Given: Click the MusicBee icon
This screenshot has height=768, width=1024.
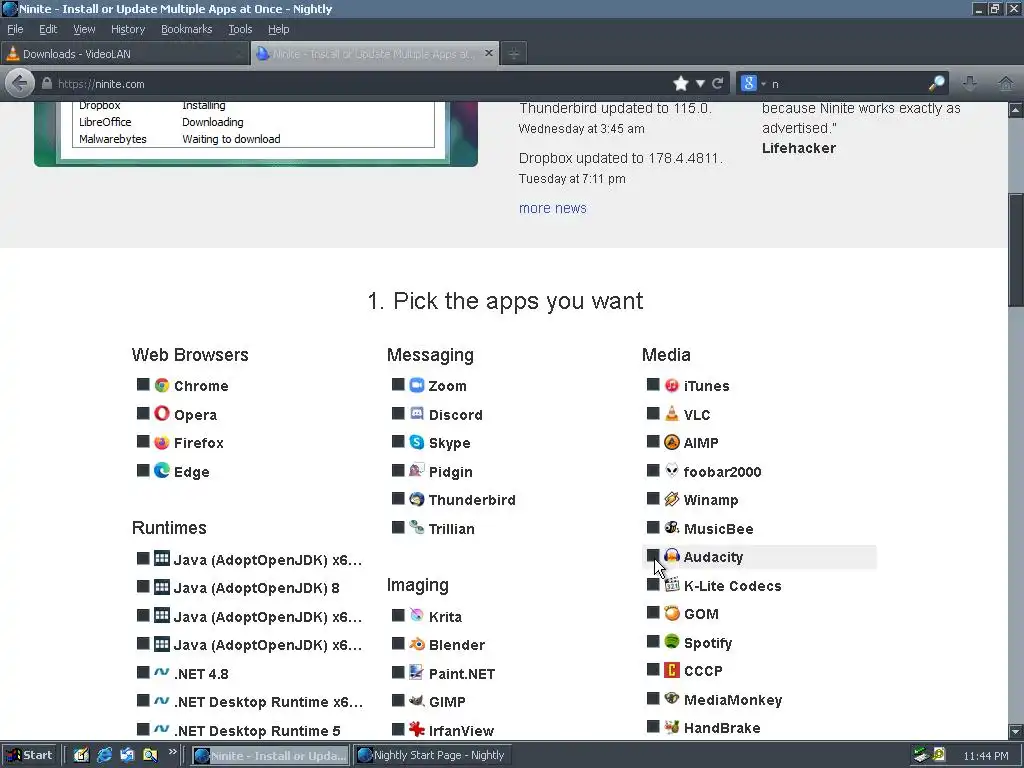Looking at the screenshot, I should coord(672,527).
